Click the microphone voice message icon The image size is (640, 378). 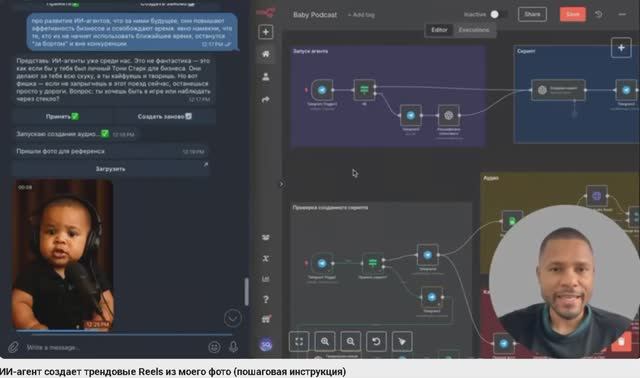click(x=233, y=347)
